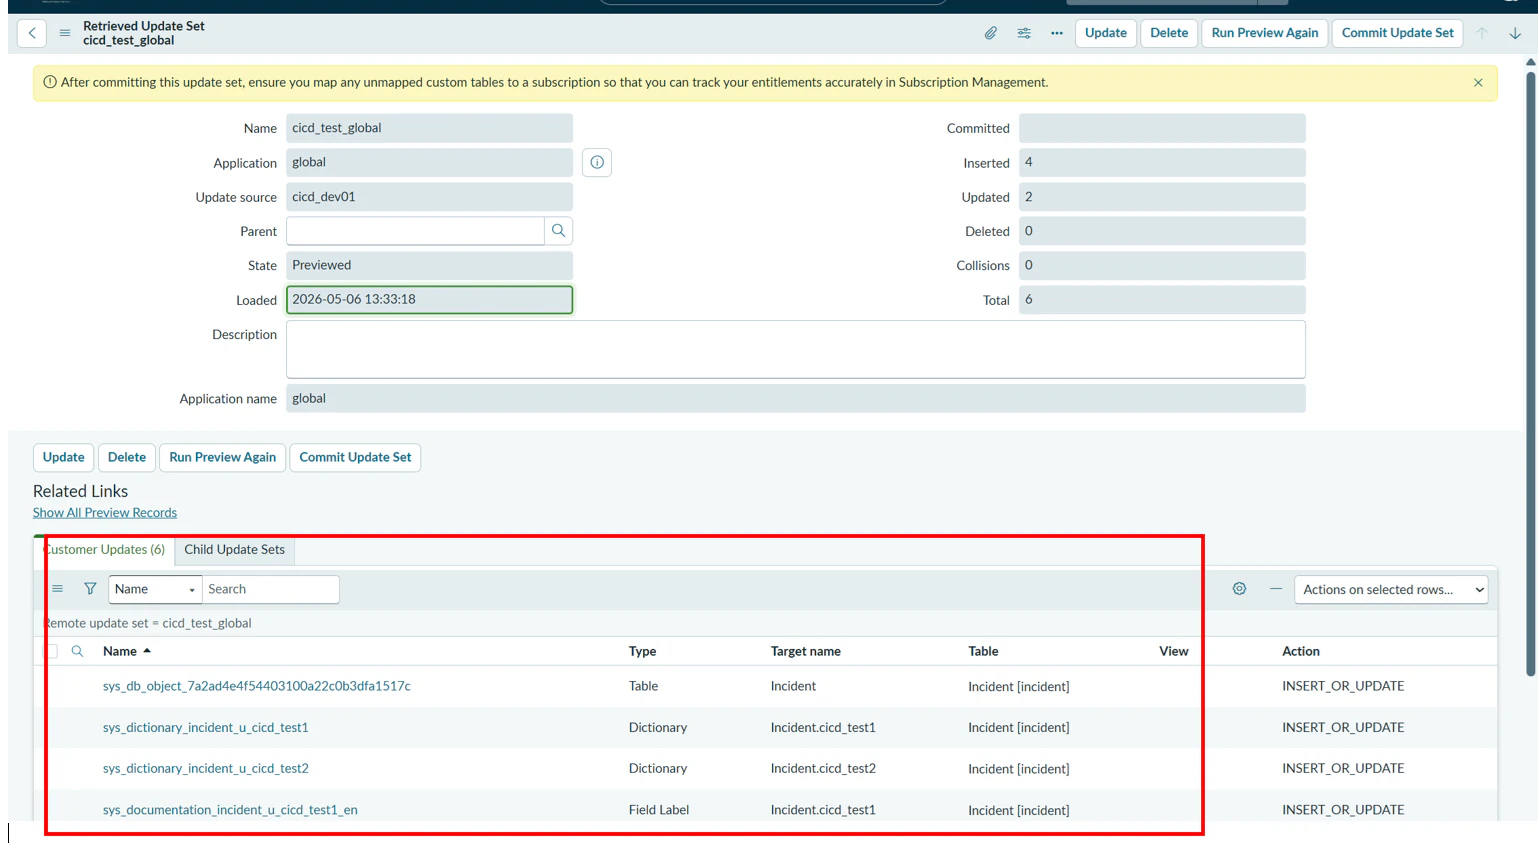Open attachments via the paperclip icon
Viewport: 1538px width, 843px height.
pos(990,33)
